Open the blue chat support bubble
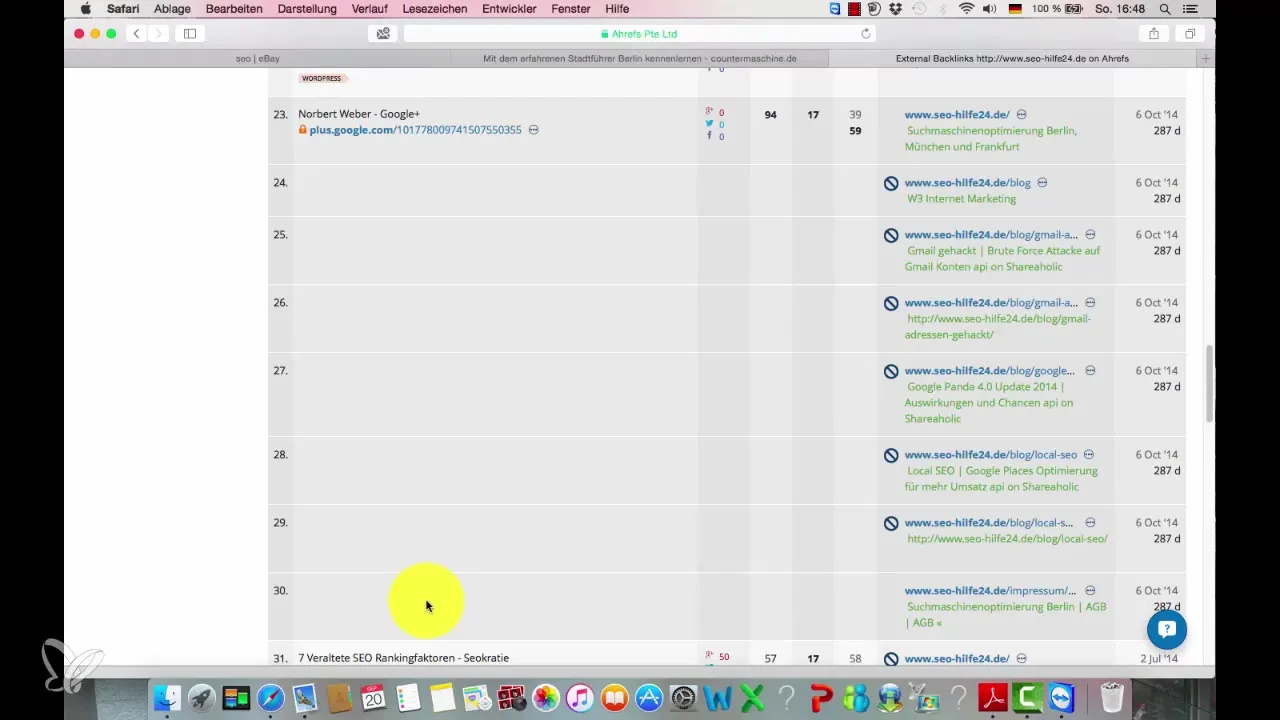 point(1167,629)
